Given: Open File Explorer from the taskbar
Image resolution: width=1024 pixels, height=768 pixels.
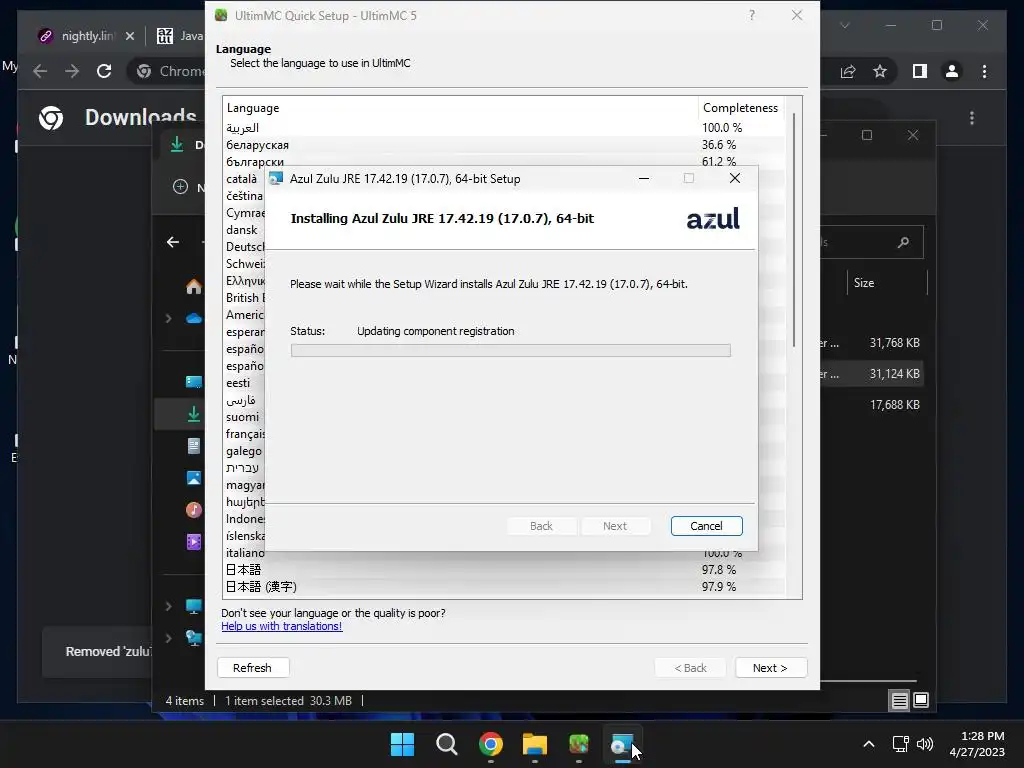Looking at the screenshot, I should coord(535,744).
